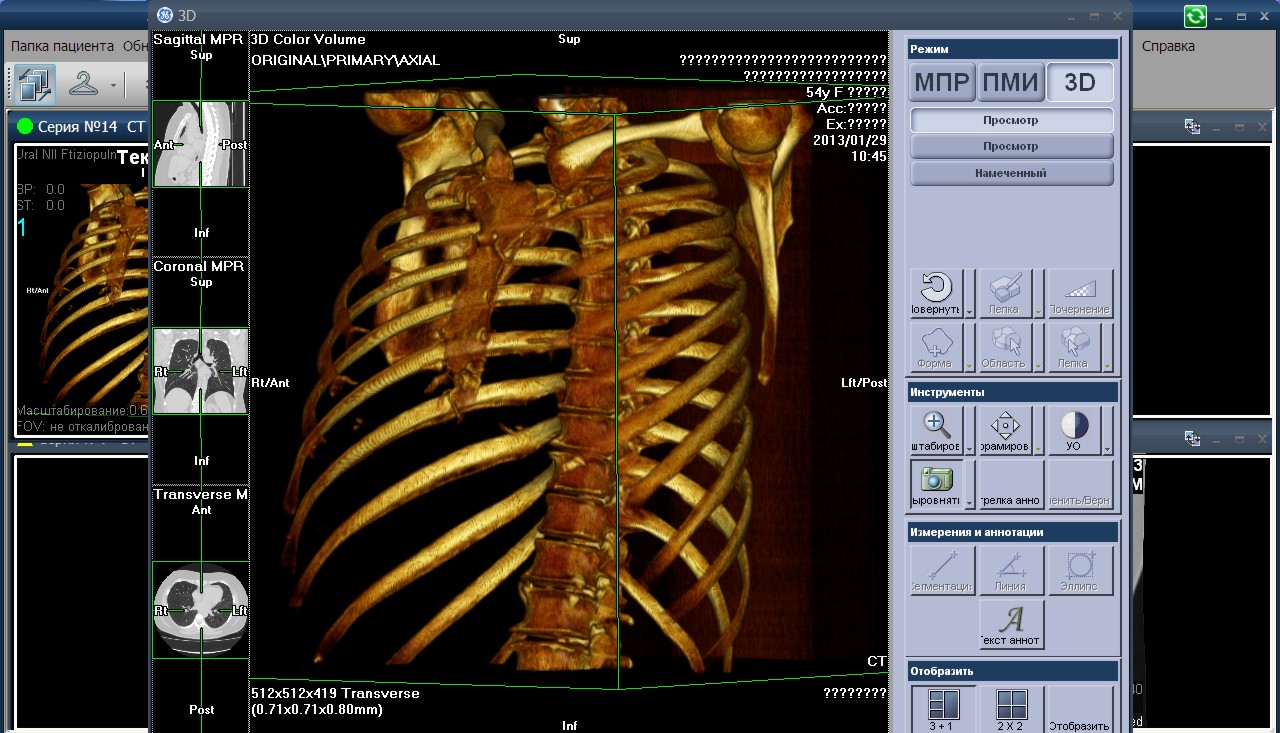This screenshot has height=733, width=1280.
Task: Open the Справка menu
Action: pos(1168,46)
